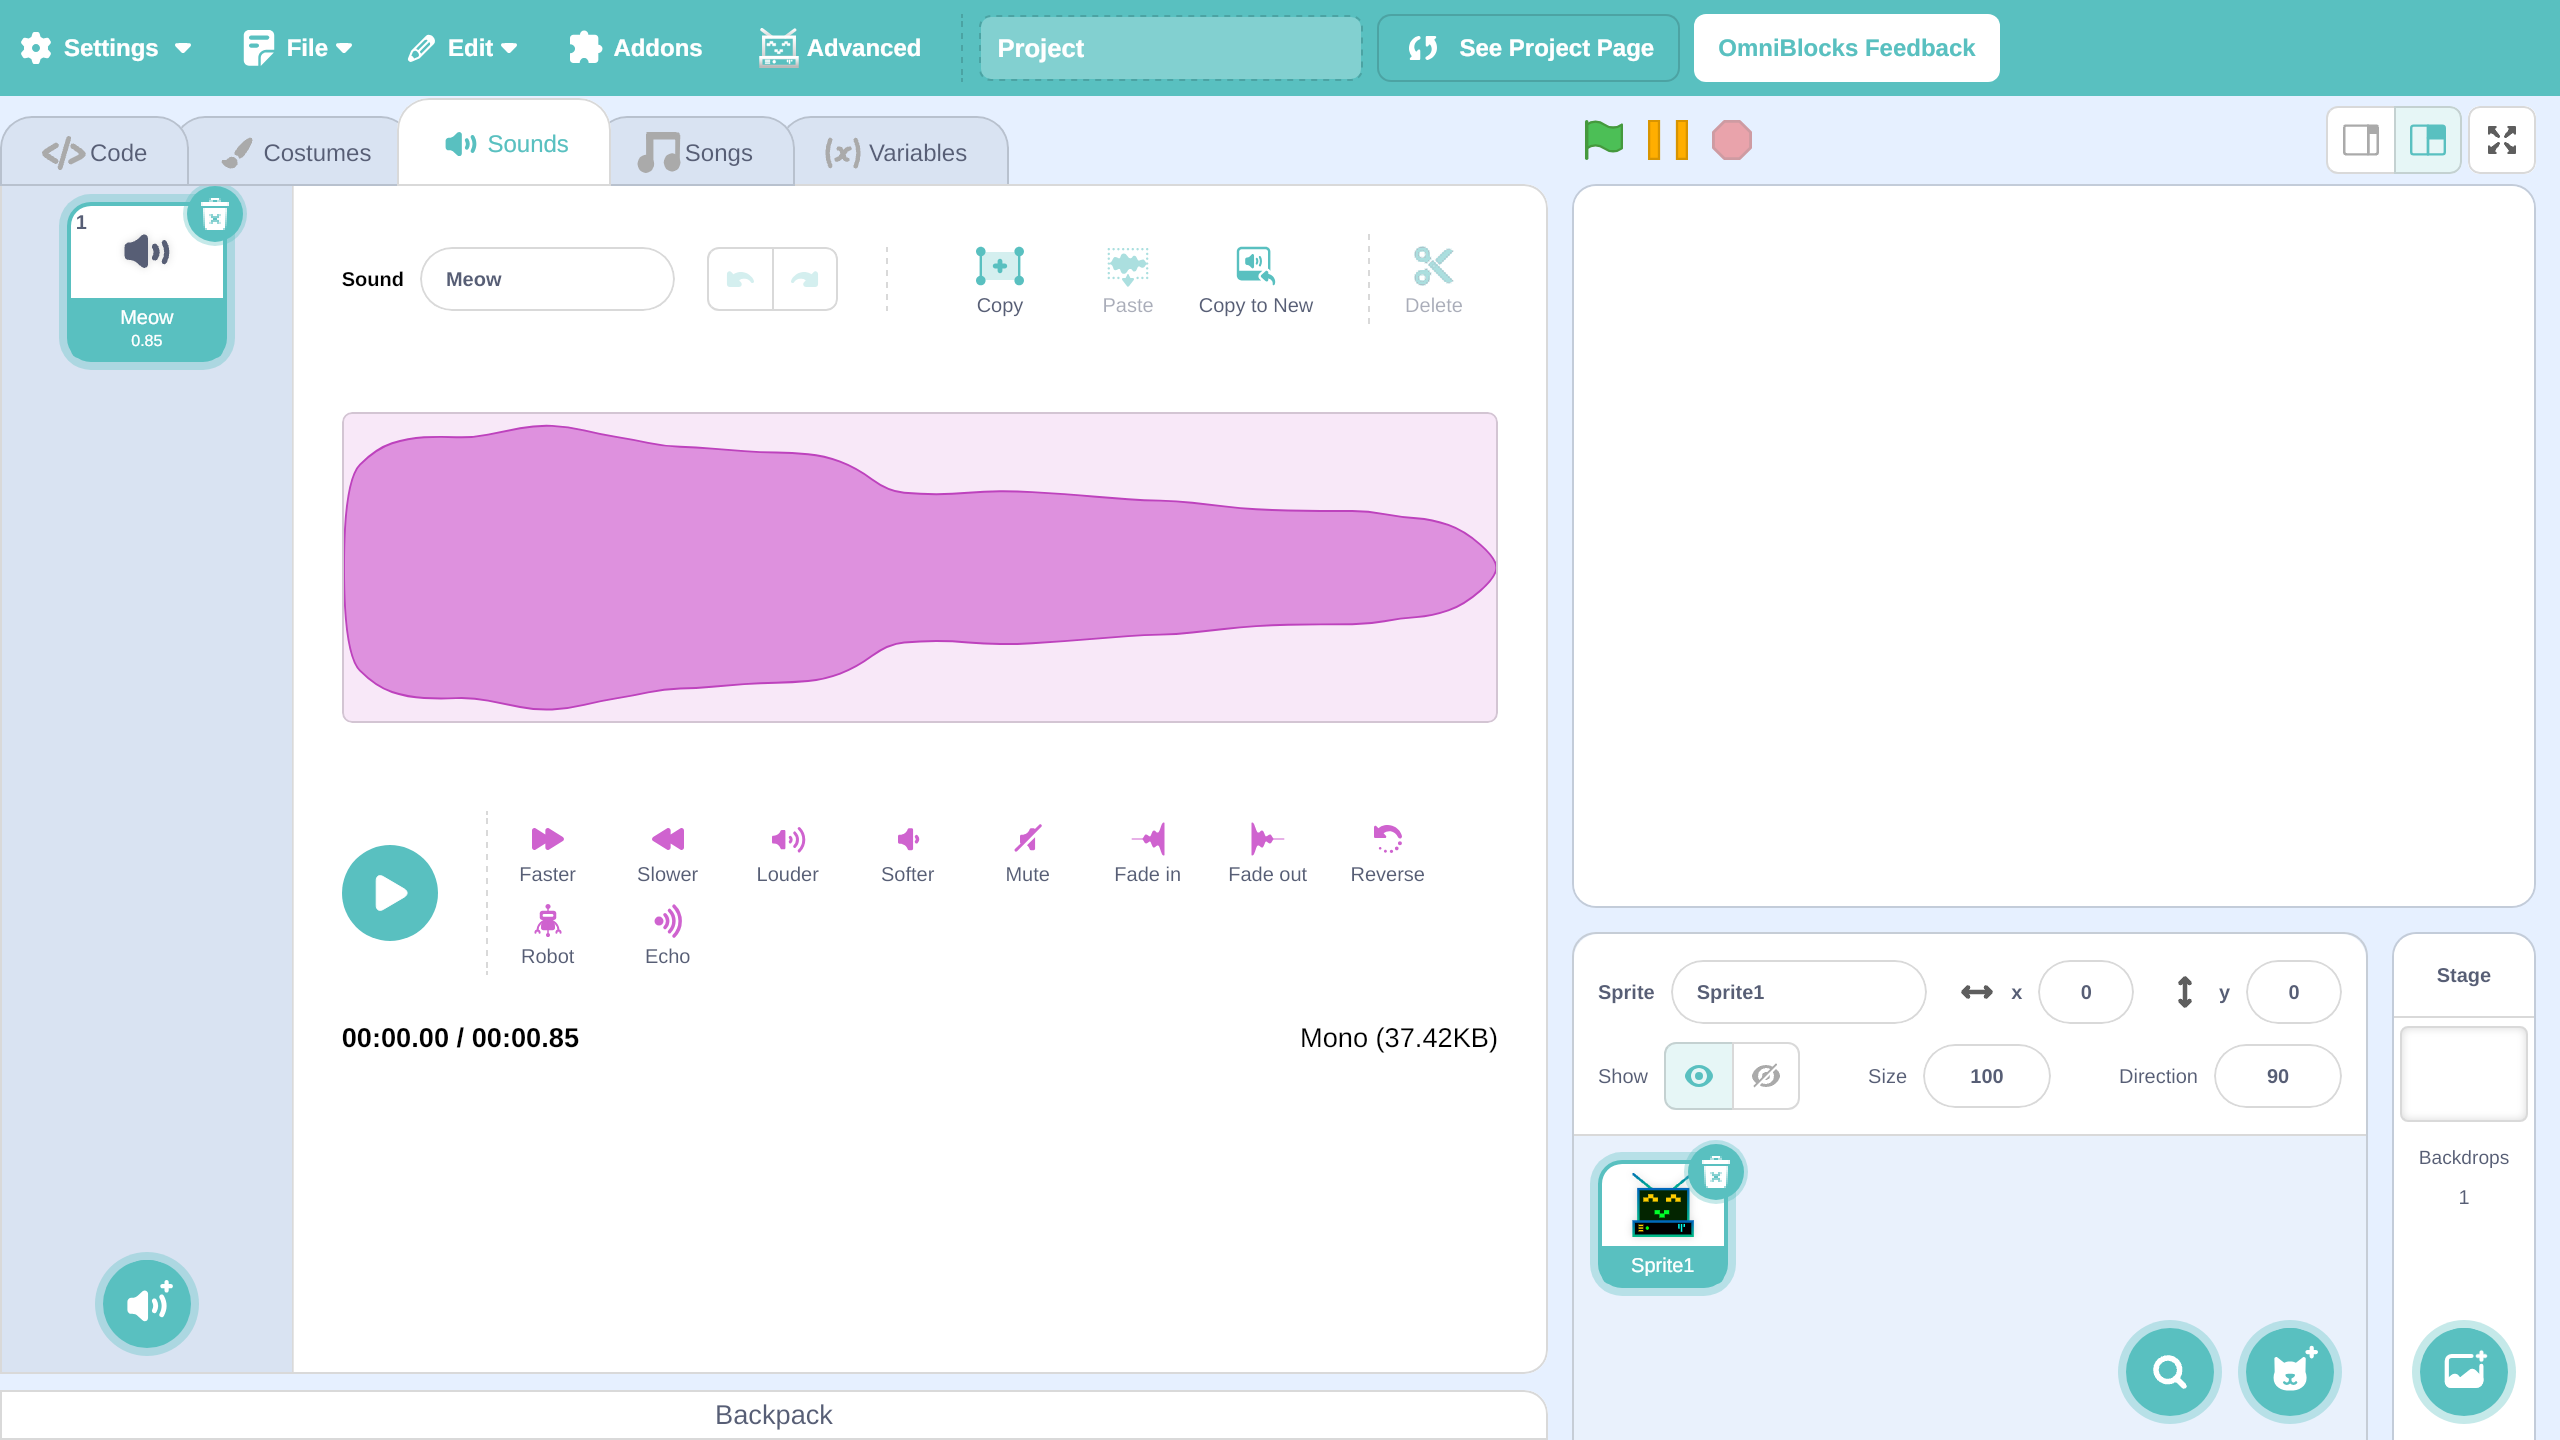Image resolution: width=2560 pixels, height=1440 pixels.
Task: Expand the File menu
Action: click(298, 48)
